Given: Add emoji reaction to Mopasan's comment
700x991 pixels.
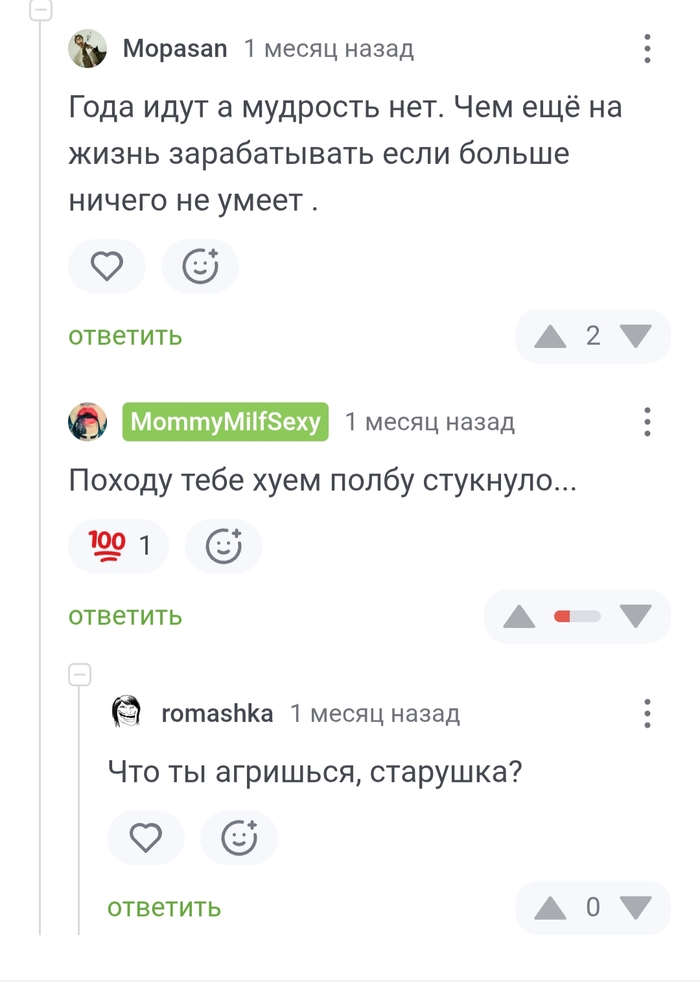Looking at the screenshot, I should tap(200, 266).
